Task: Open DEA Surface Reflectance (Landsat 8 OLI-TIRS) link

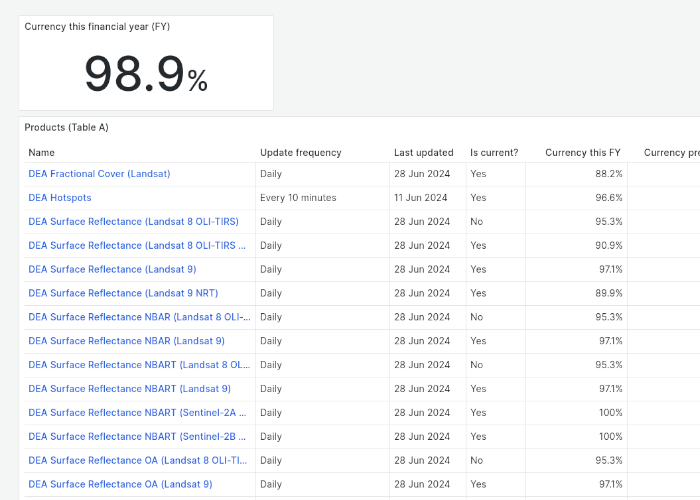Action: [x=133, y=221]
